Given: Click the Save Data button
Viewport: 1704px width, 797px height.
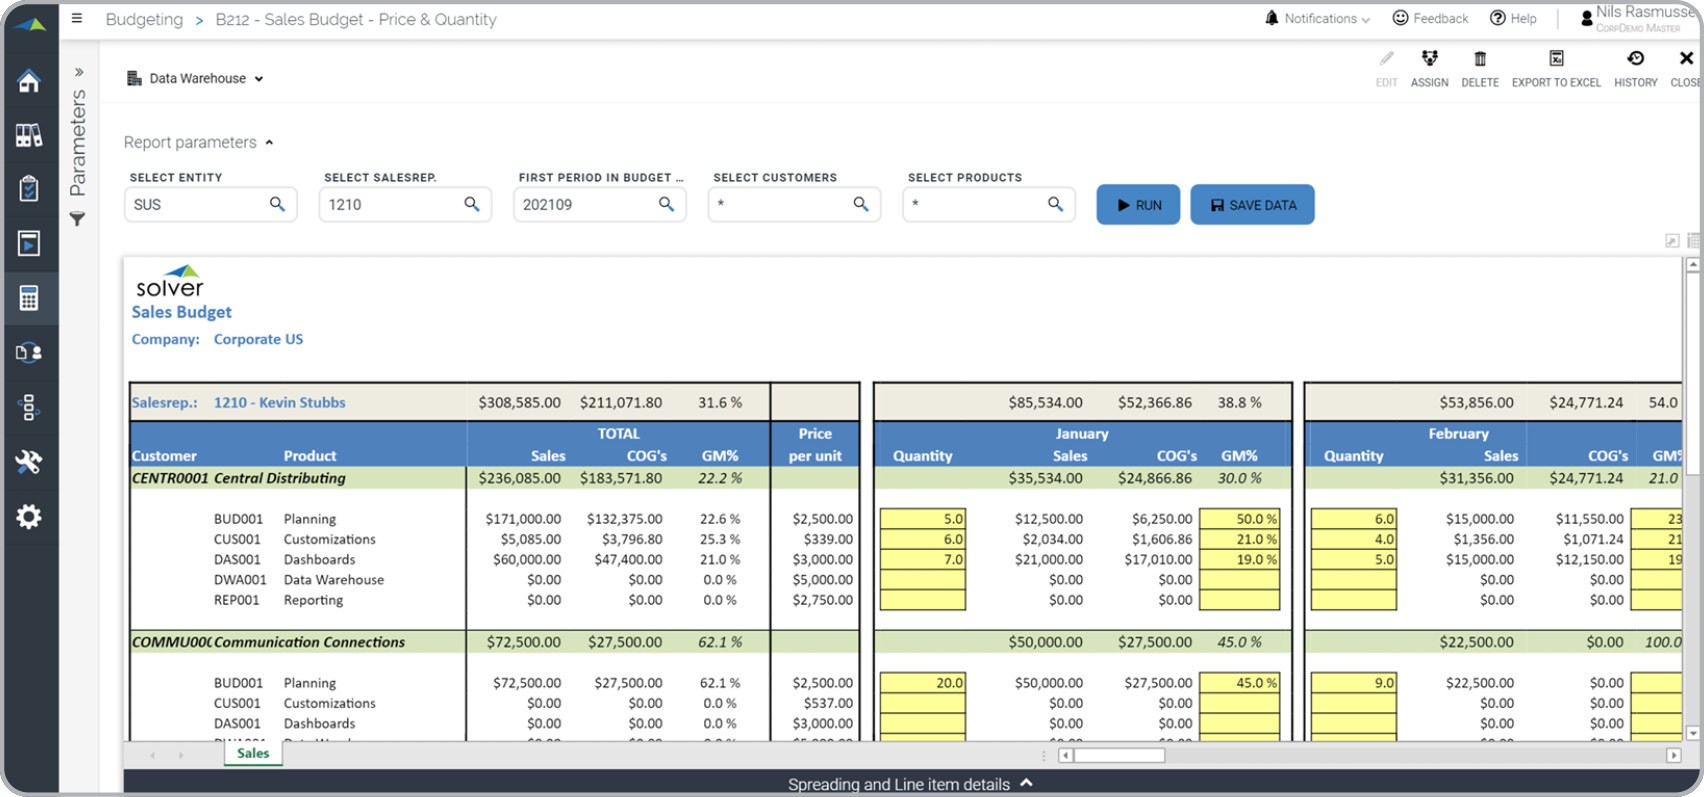Looking at the screenshot, I should click(1252, 205).
